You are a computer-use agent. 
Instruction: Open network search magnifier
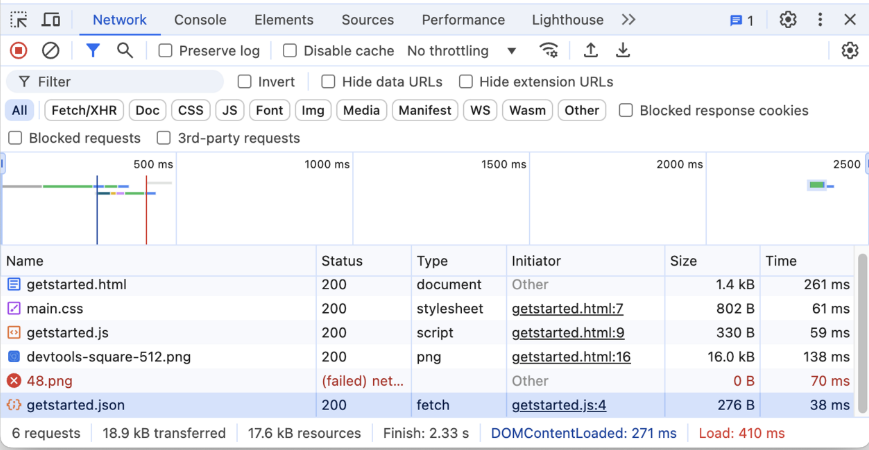125,51
